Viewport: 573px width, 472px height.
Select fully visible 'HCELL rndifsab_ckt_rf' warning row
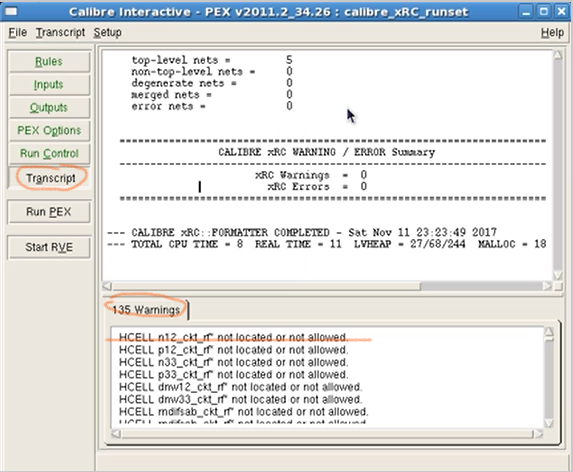point(244,412)
